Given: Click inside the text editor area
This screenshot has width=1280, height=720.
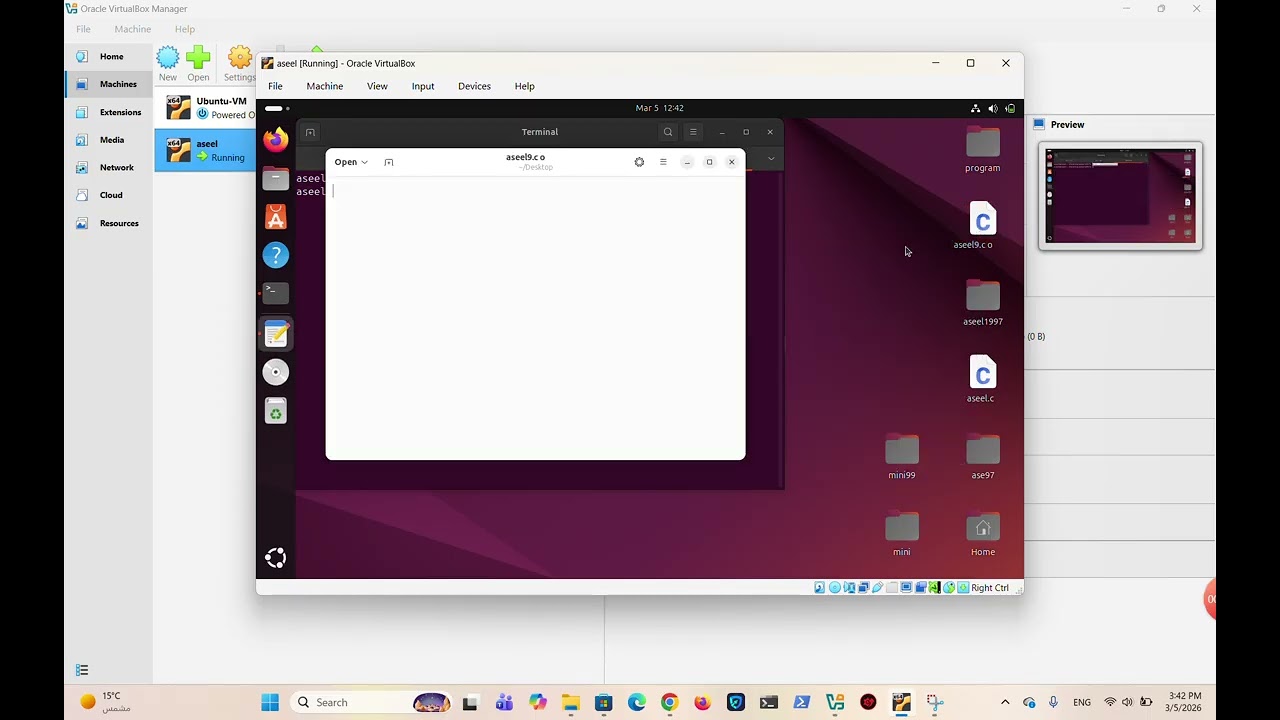Looking at the screenshot, I should 535,318.
